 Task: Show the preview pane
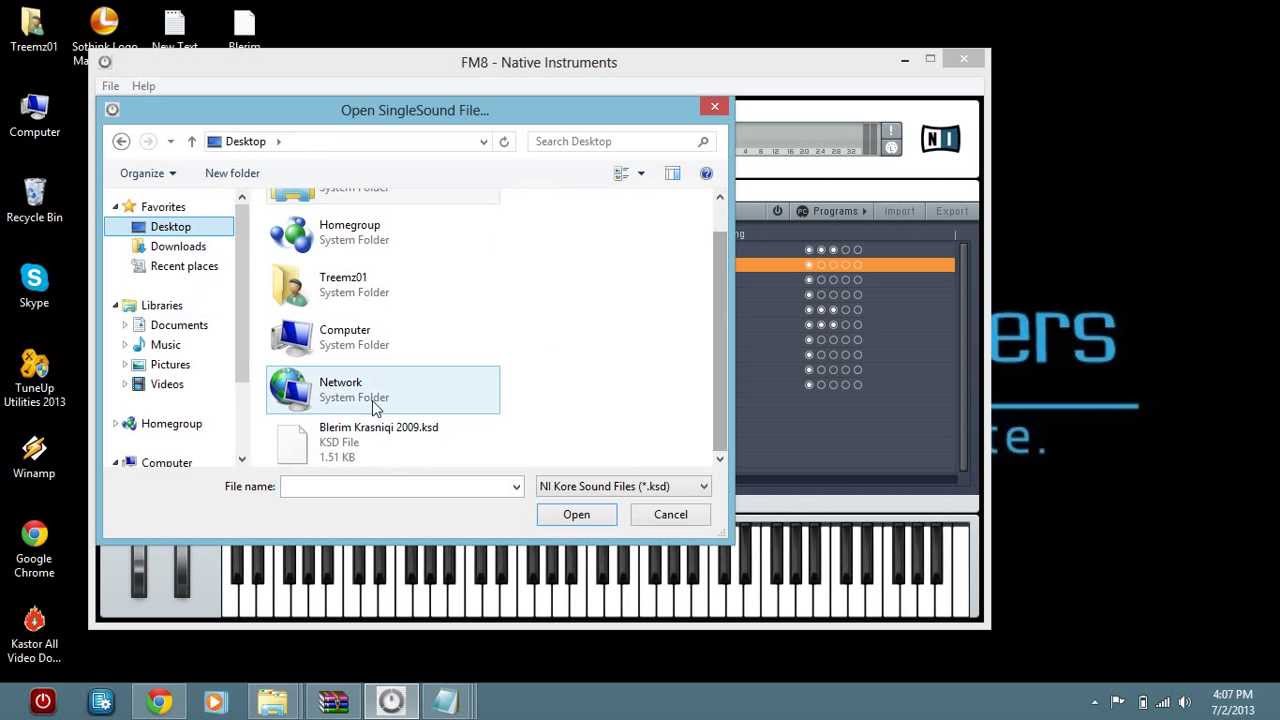coord(673,173)
